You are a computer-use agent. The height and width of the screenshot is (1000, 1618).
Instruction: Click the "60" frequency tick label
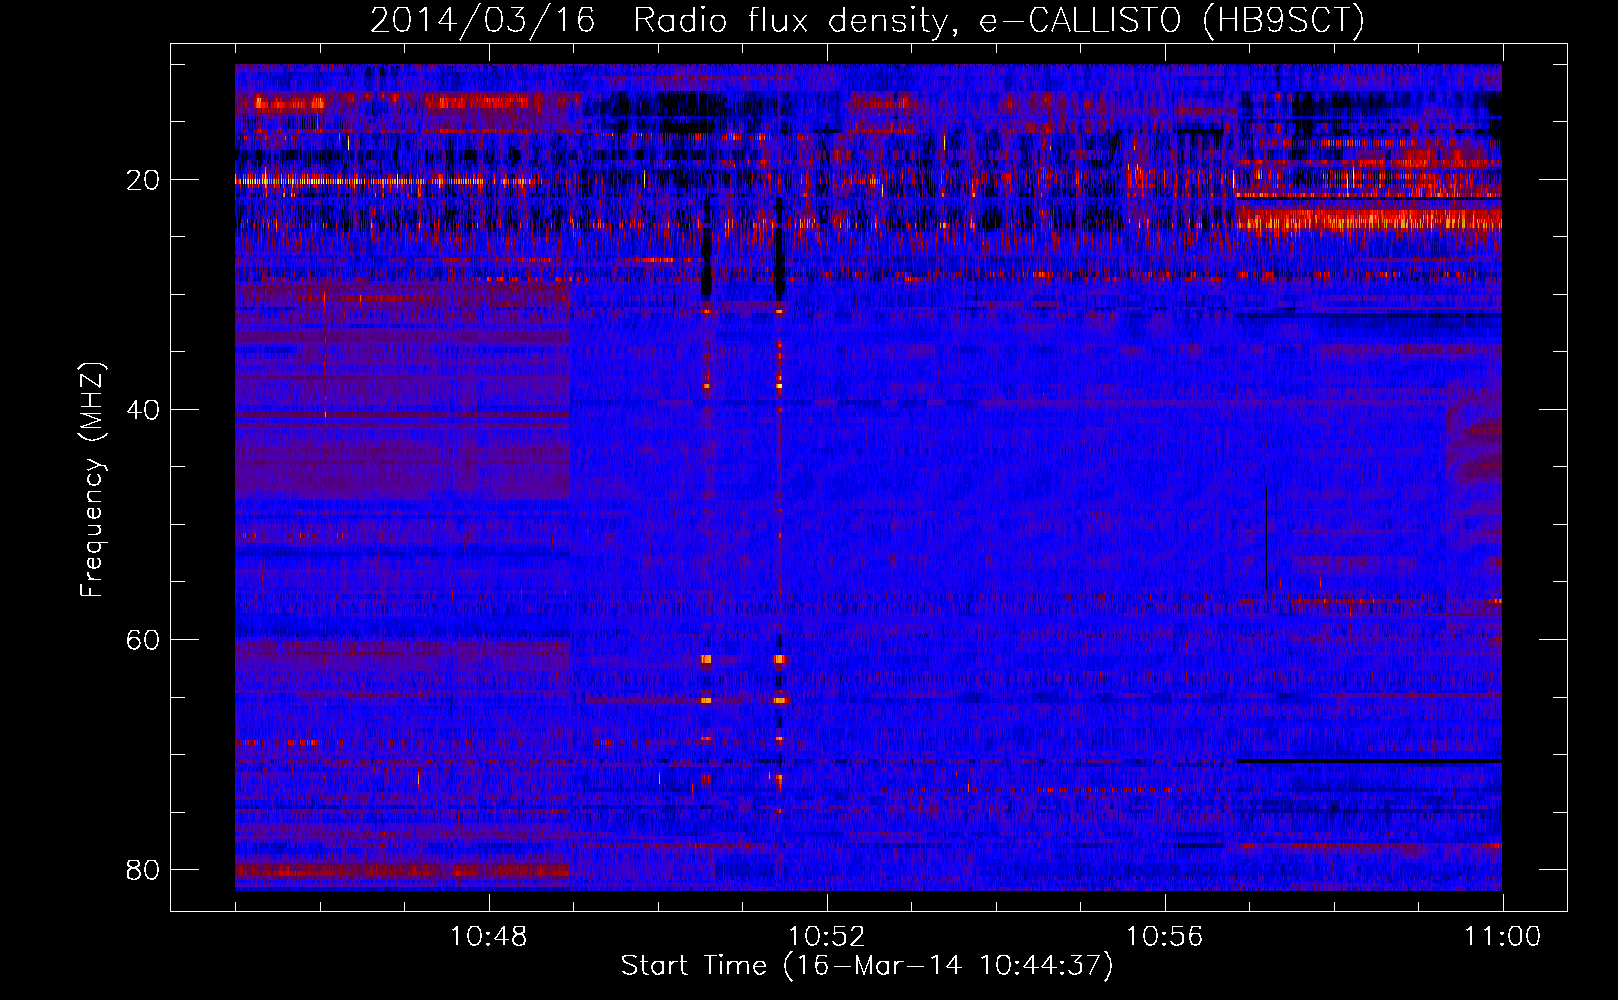pyautogui.click(x=143, y=640)
